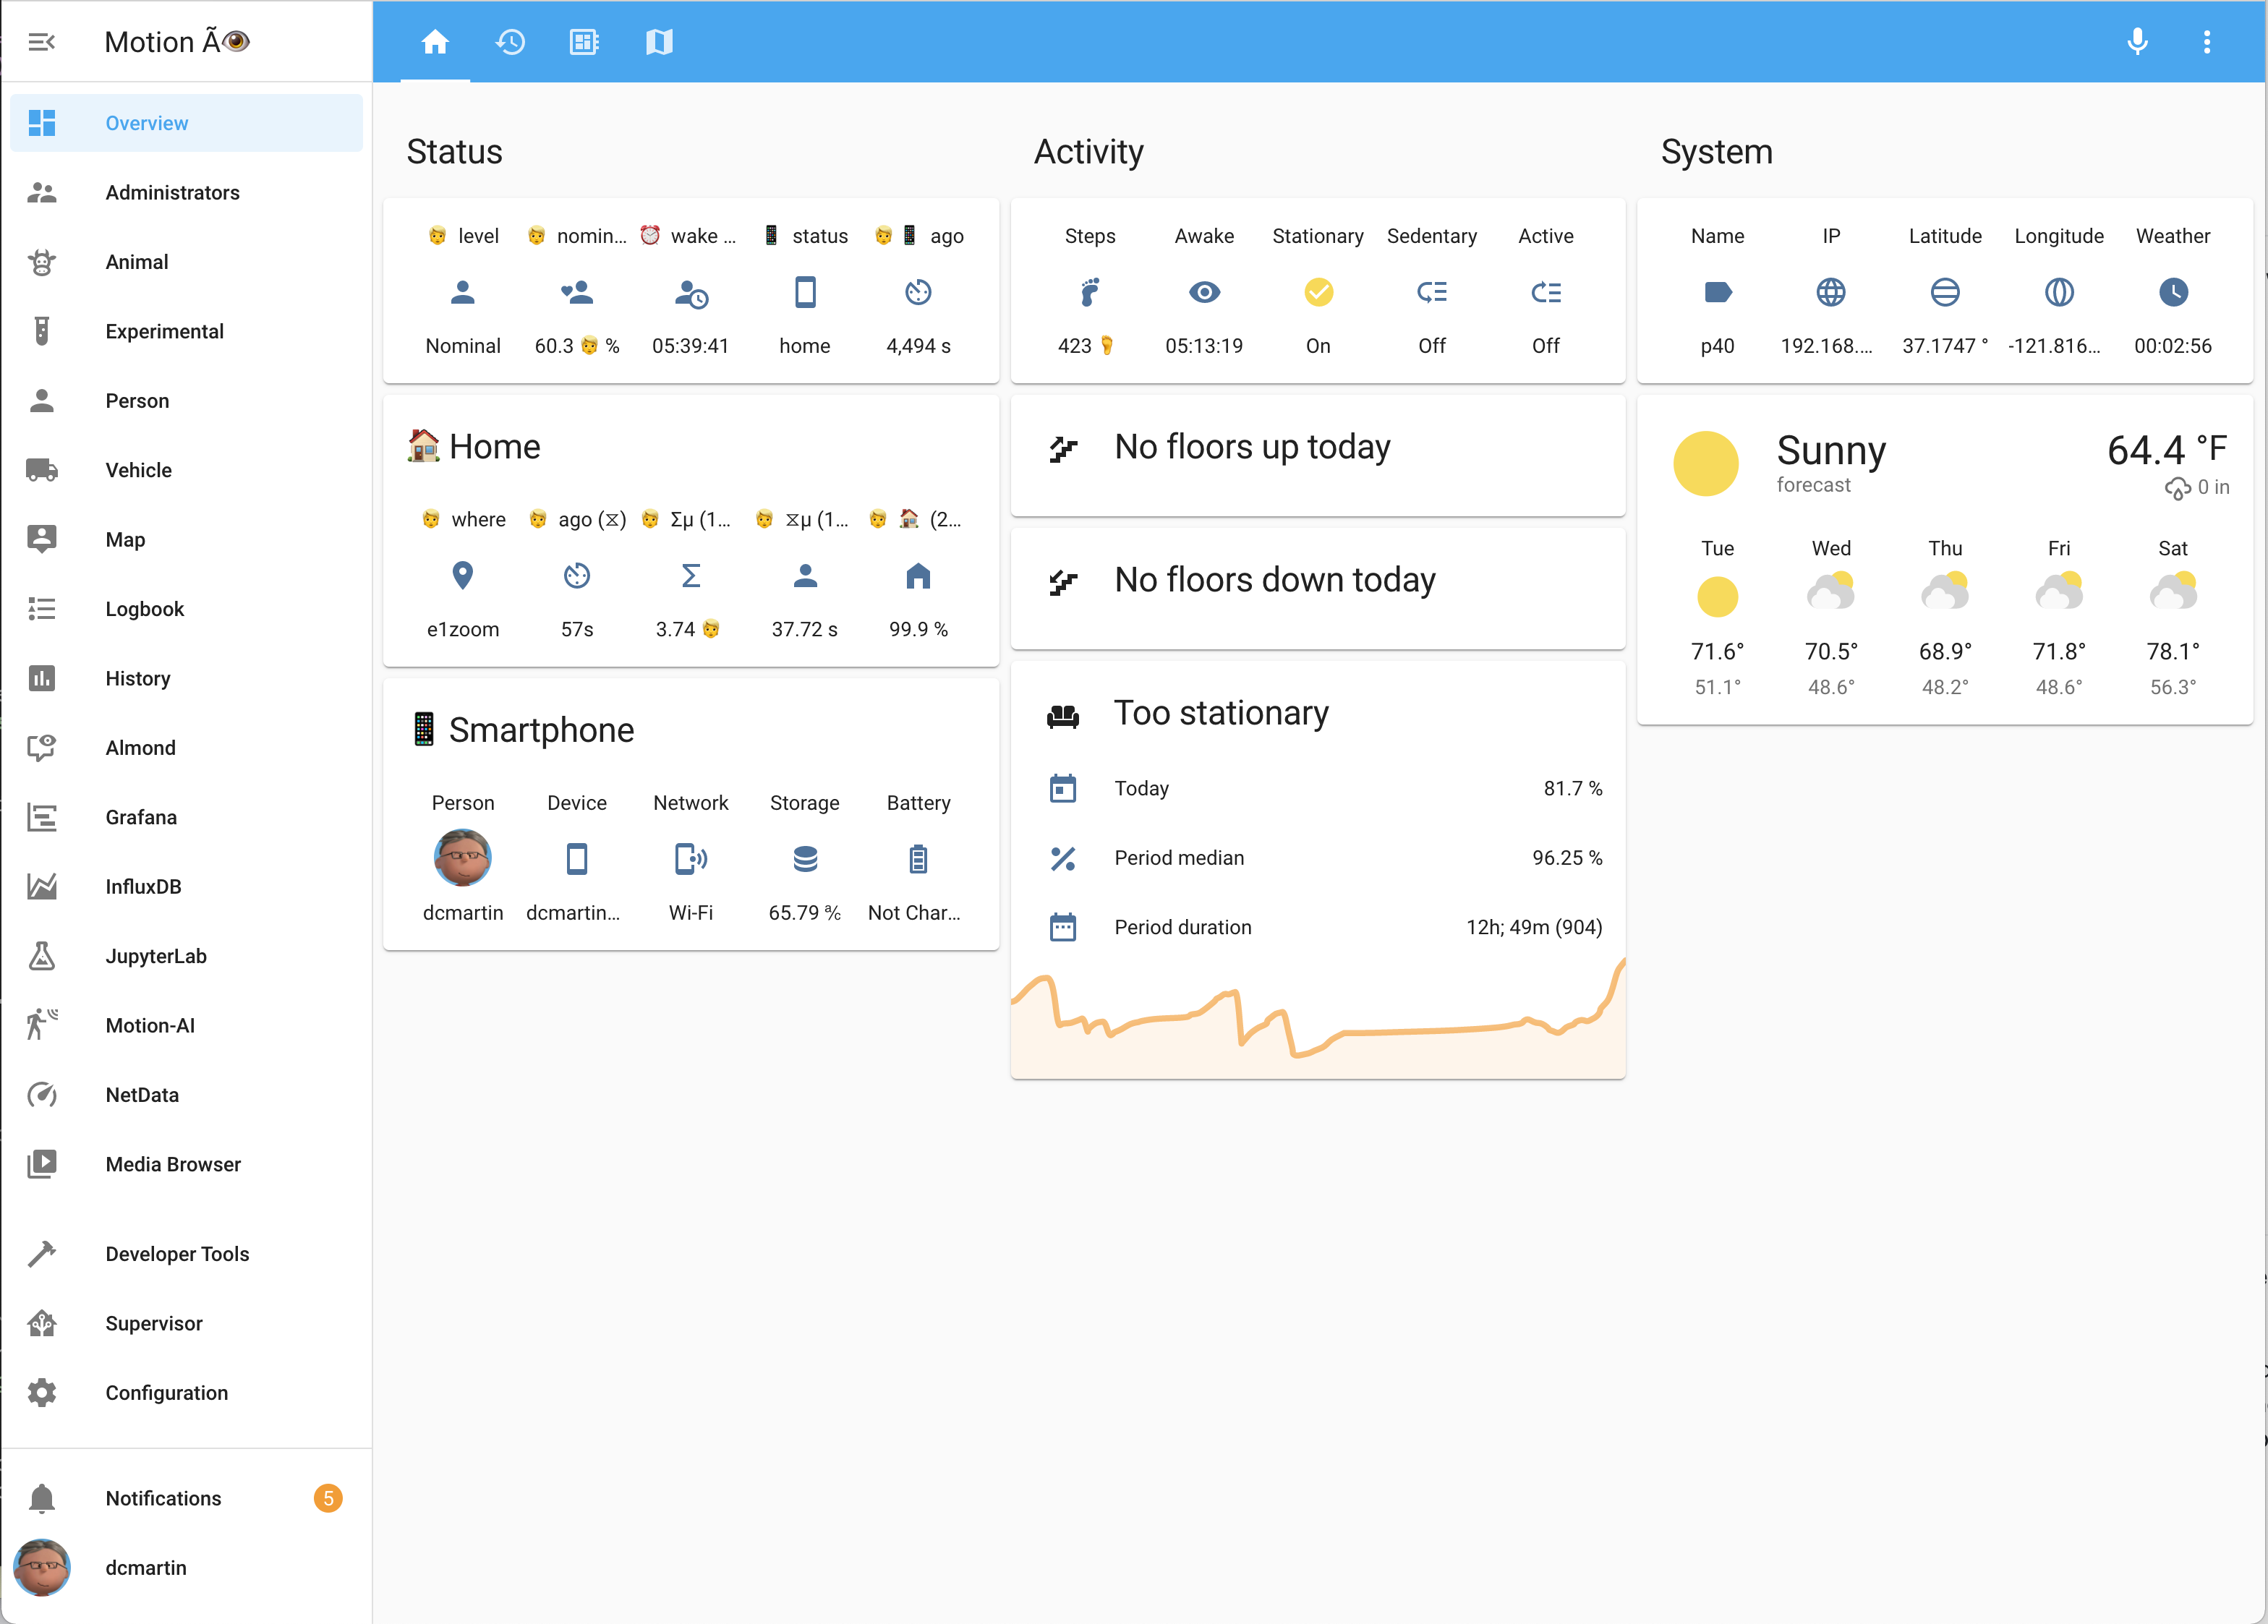Click the Battery status icon
The width and height of the screenshot is (2268, 1624).
click(x=917, y=859)
